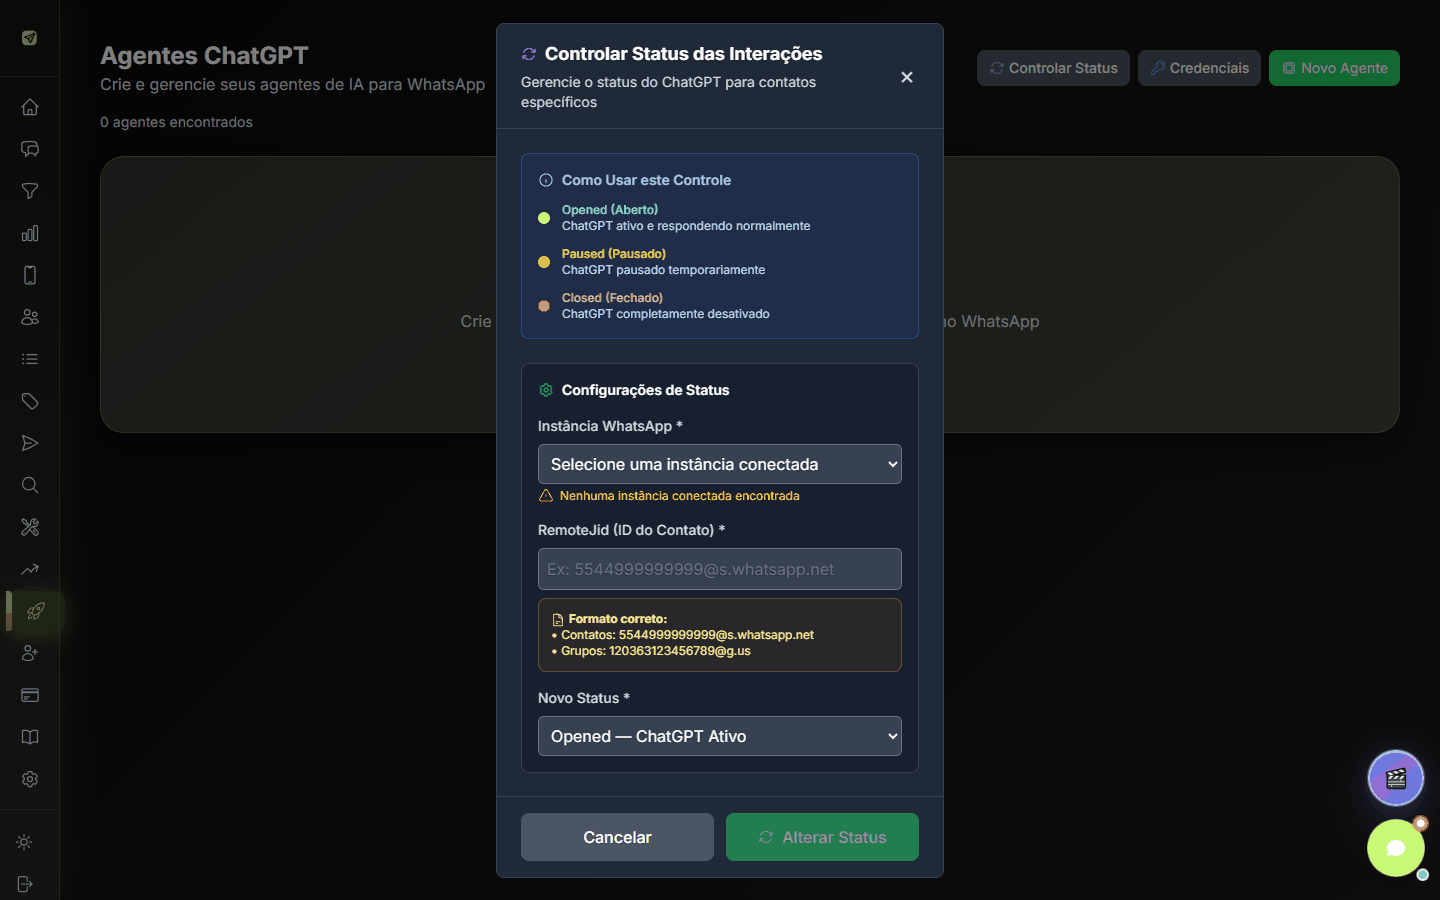1440x900 pixels.
Task: Open the credit card billing sidebar icon
Action: click(x=30, y=695)
